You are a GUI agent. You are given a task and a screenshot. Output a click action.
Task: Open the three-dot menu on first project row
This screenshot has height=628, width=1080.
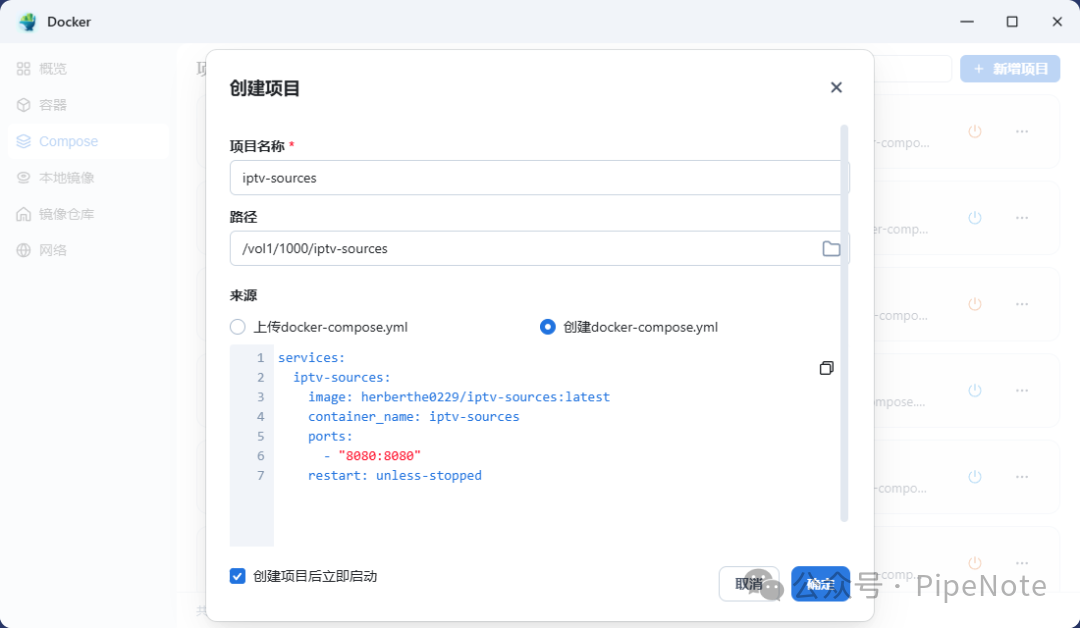[1021, 131]
